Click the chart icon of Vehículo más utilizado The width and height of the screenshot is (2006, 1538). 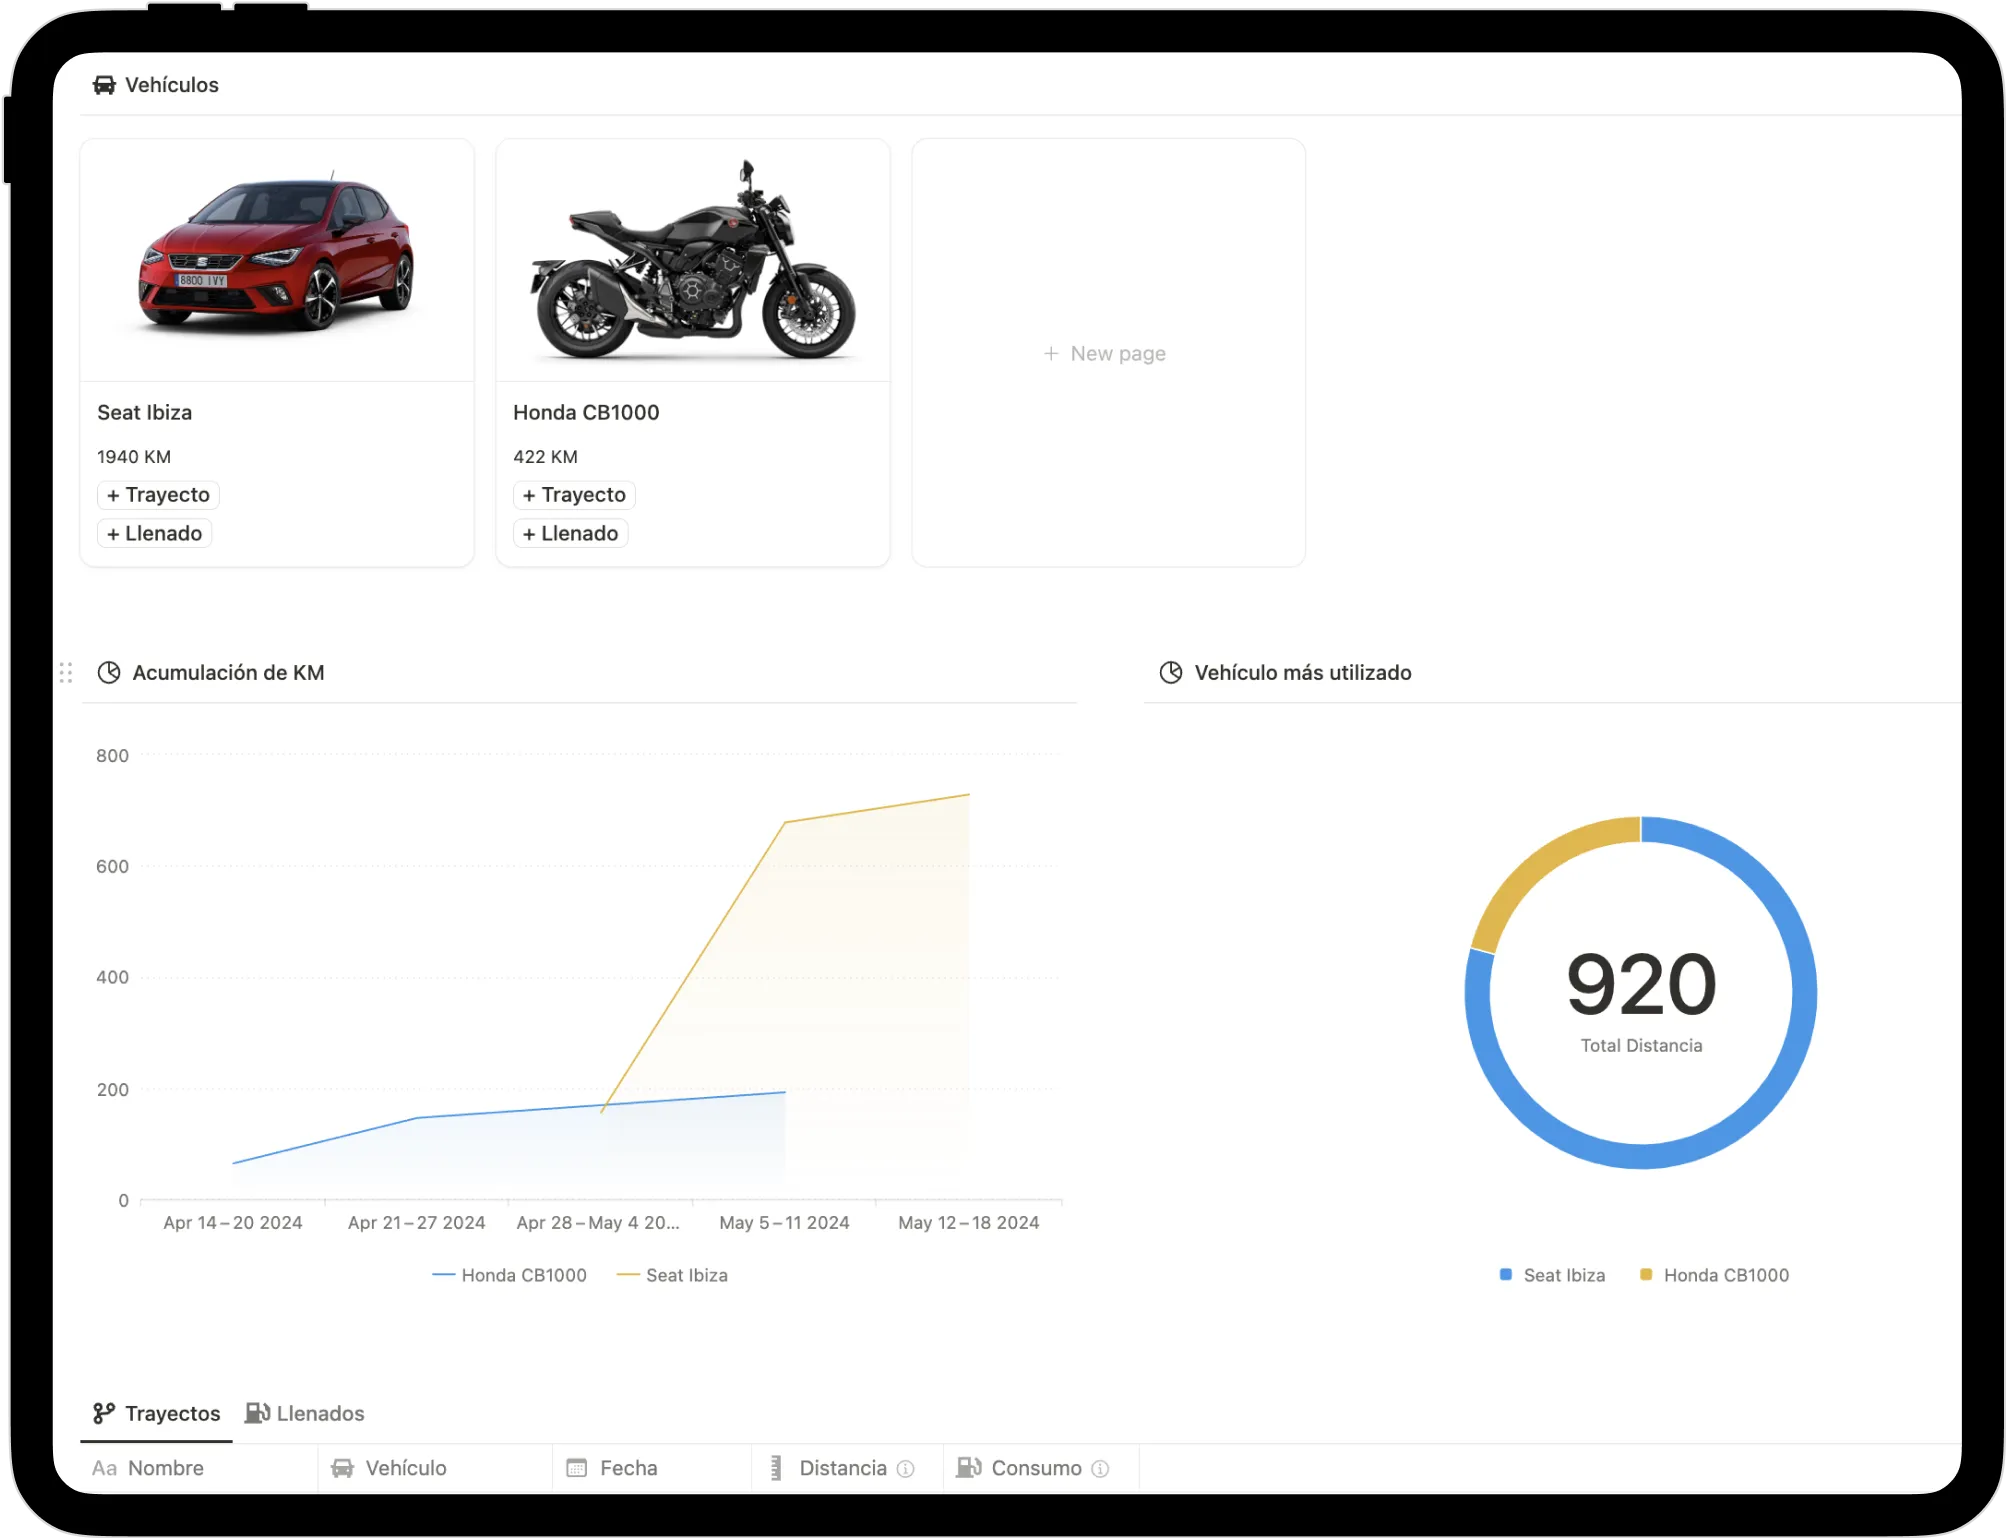(x=1171, y=672)
